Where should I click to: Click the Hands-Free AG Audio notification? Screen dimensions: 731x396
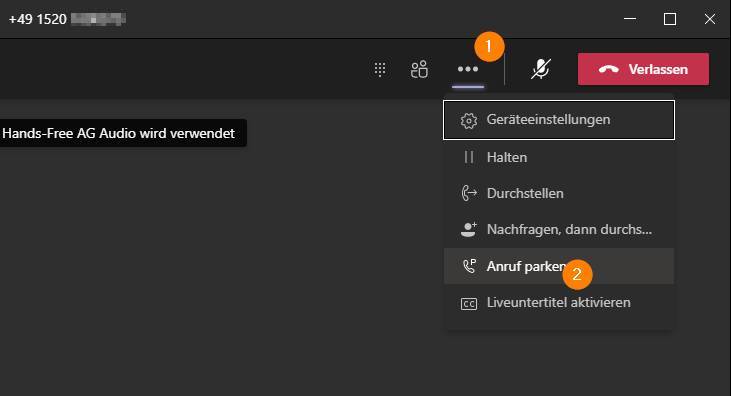(x=123, y=133)
